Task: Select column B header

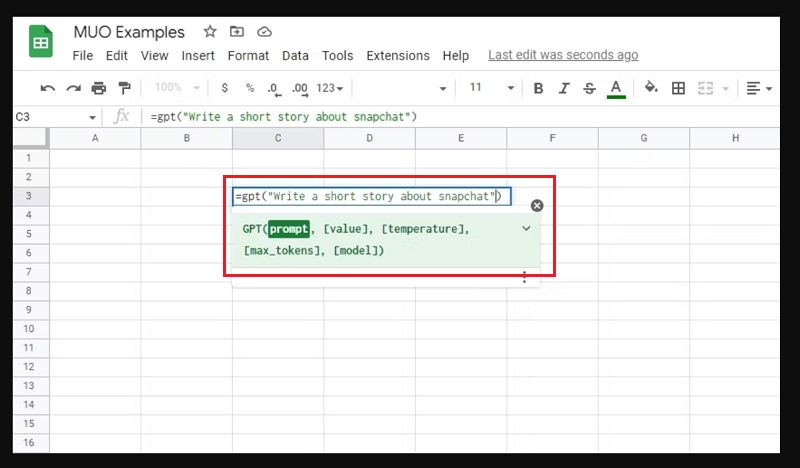Action: click(x=187, y=138)
